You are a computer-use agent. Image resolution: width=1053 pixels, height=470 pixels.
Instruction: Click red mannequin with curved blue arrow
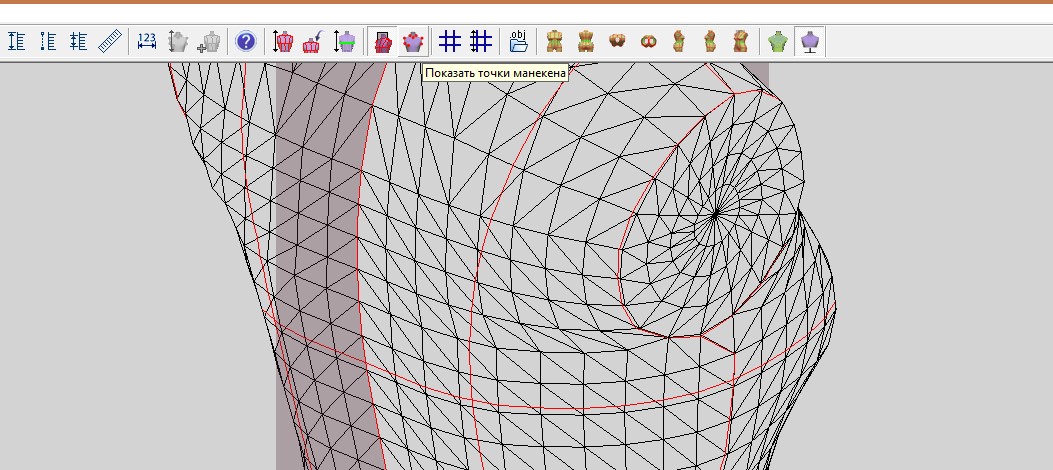314,42
